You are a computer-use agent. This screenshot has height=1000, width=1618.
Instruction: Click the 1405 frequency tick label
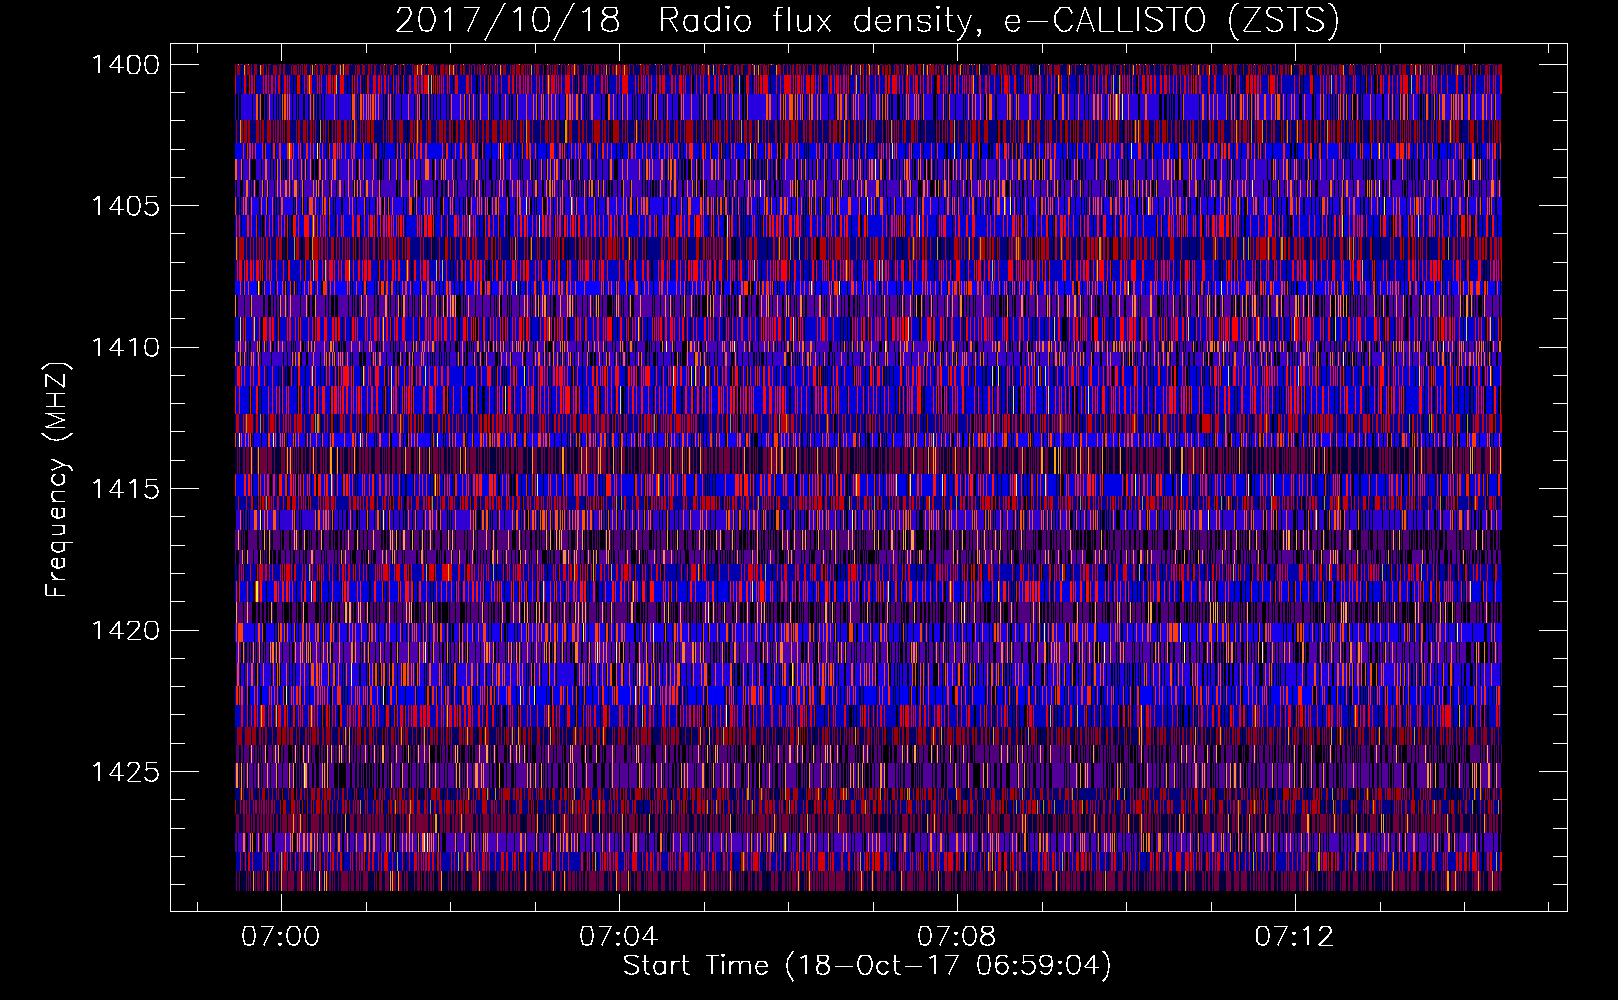[125, 206]
